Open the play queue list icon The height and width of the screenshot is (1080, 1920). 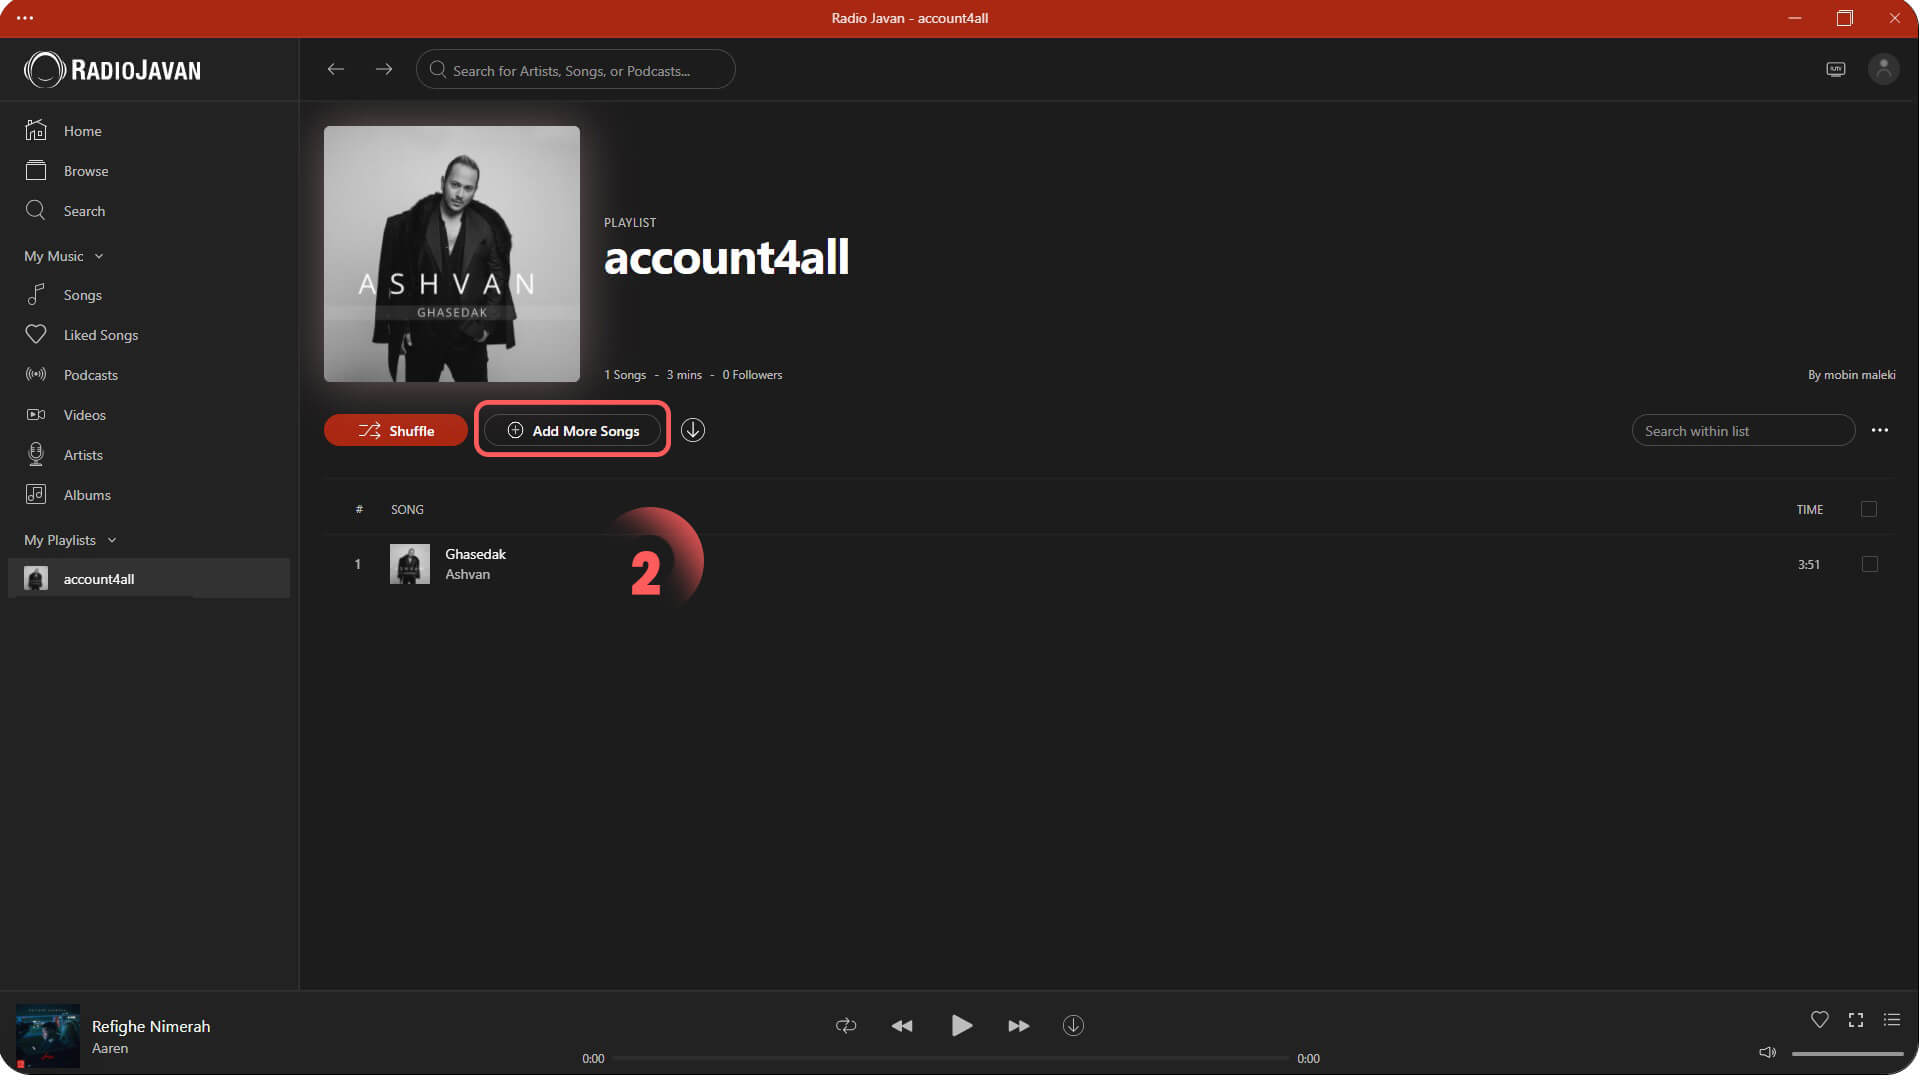1892,1020
